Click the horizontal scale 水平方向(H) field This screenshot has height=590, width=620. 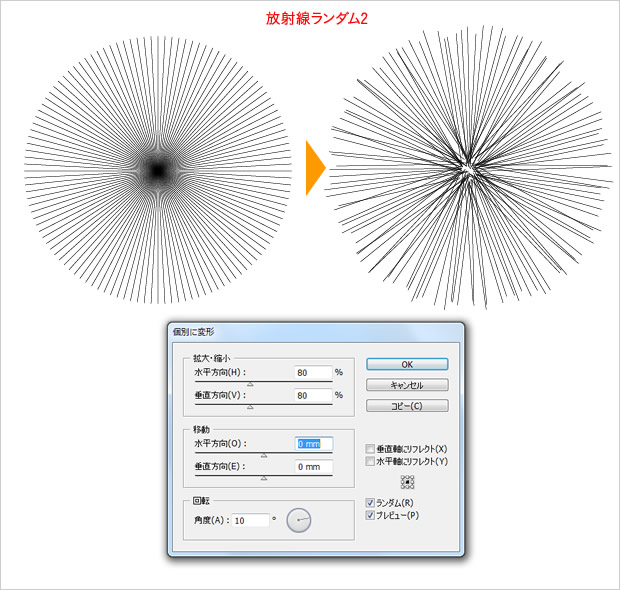[313, 373]
